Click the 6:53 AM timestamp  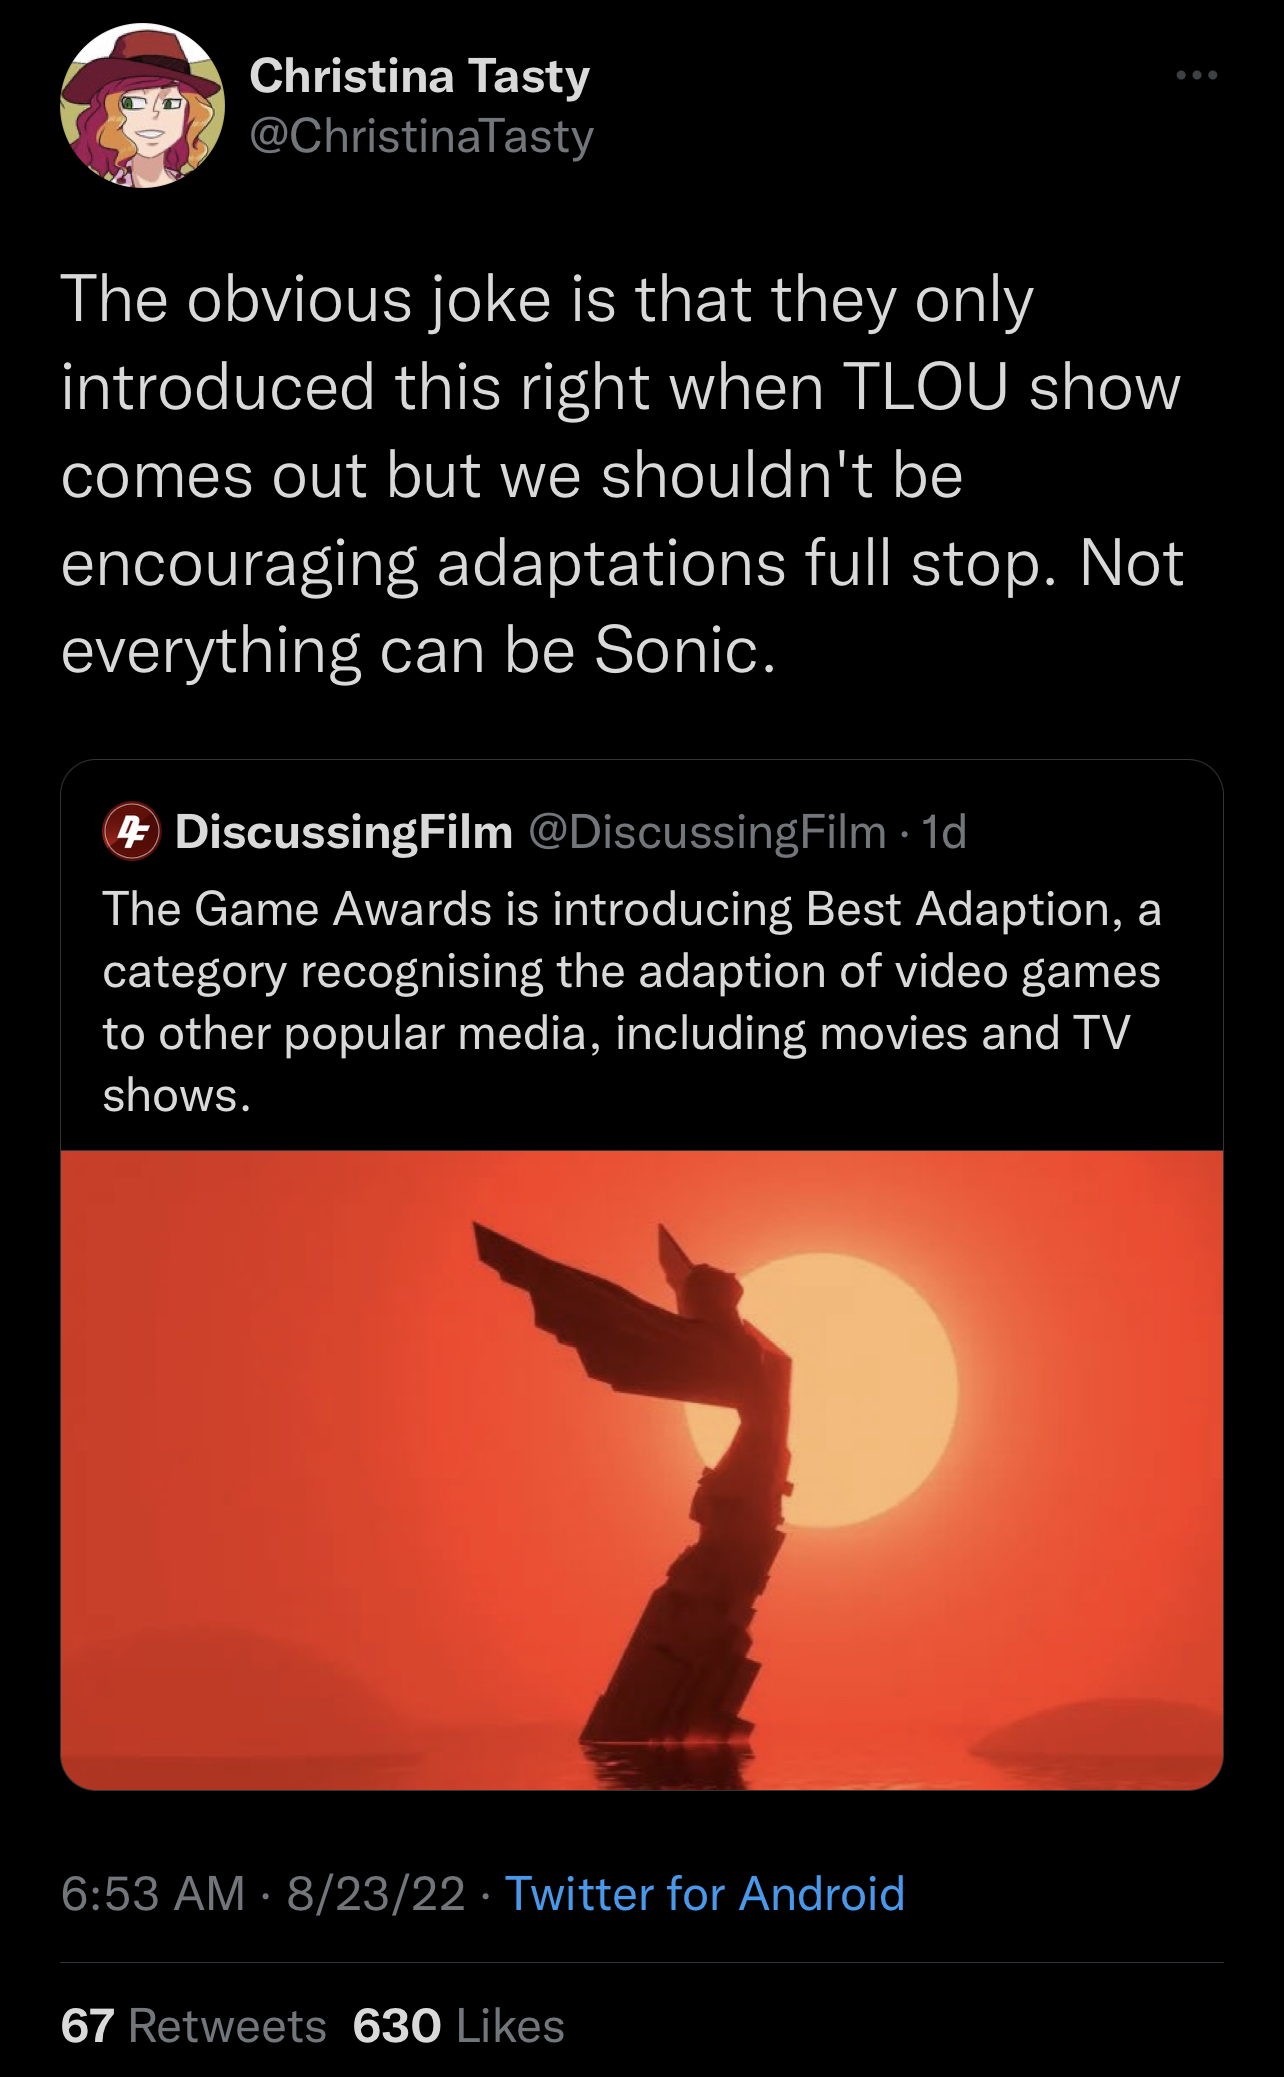[153, 1894]
